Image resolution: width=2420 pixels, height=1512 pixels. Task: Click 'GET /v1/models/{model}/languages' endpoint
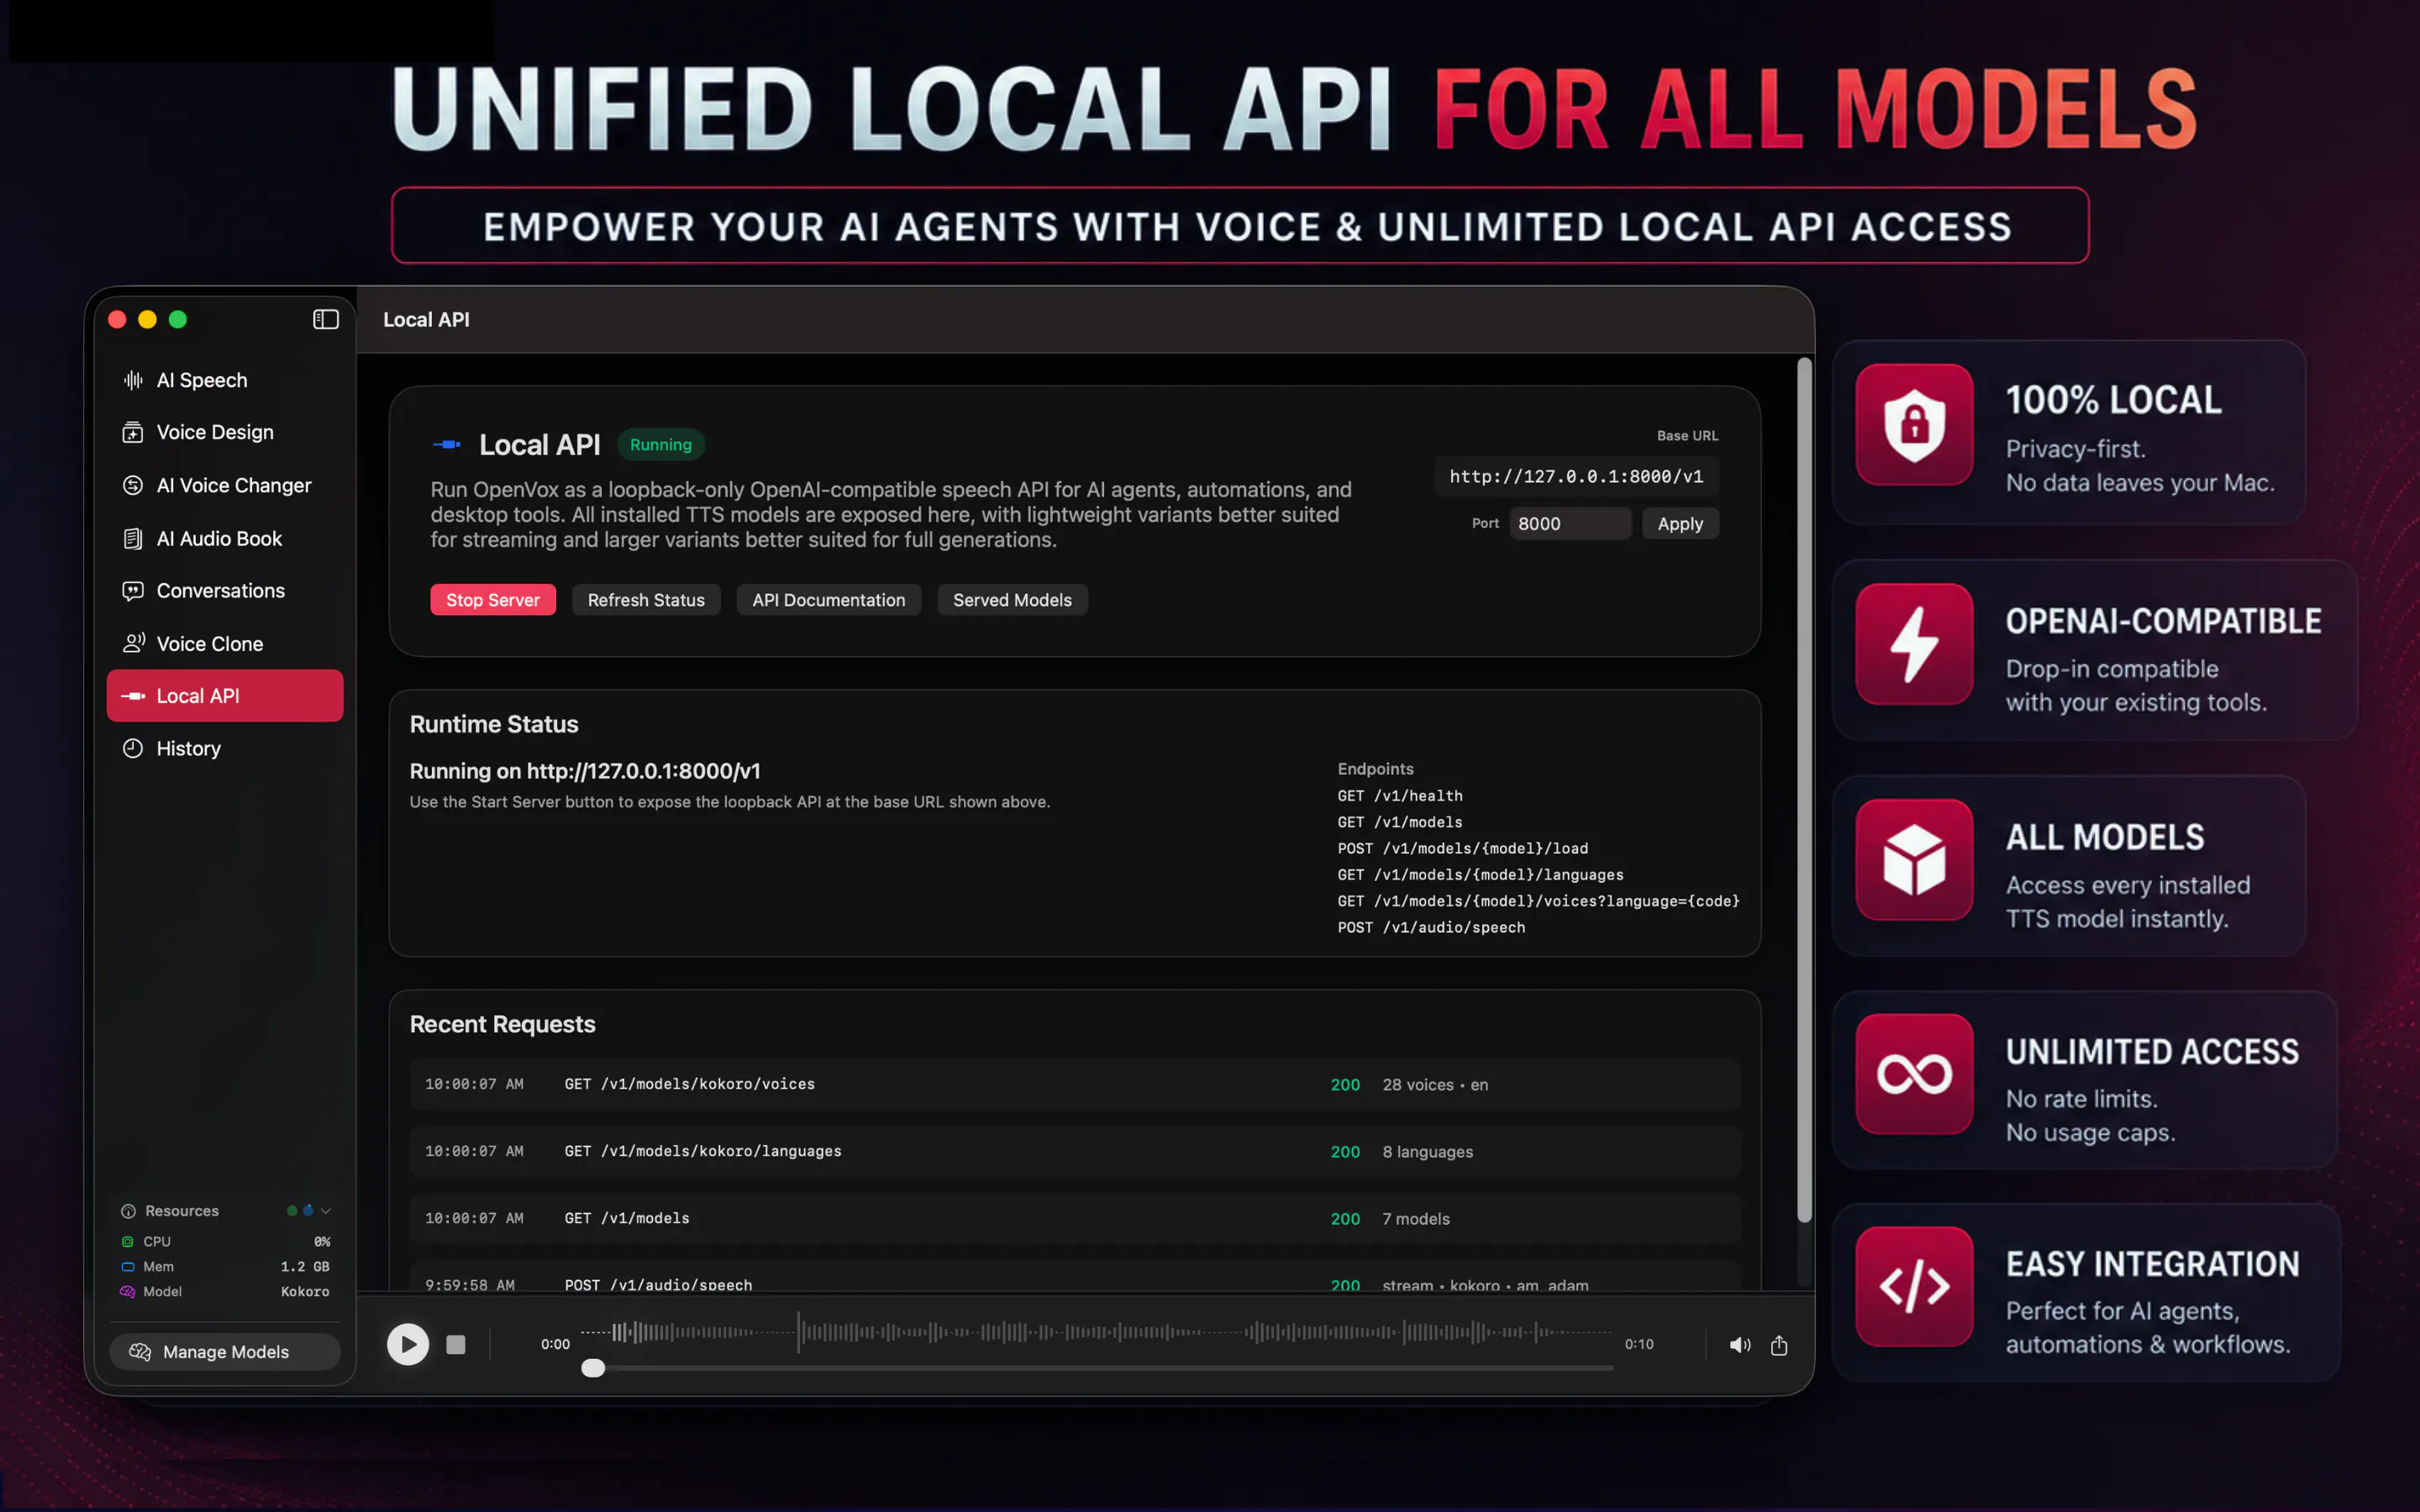point(1480,874)
